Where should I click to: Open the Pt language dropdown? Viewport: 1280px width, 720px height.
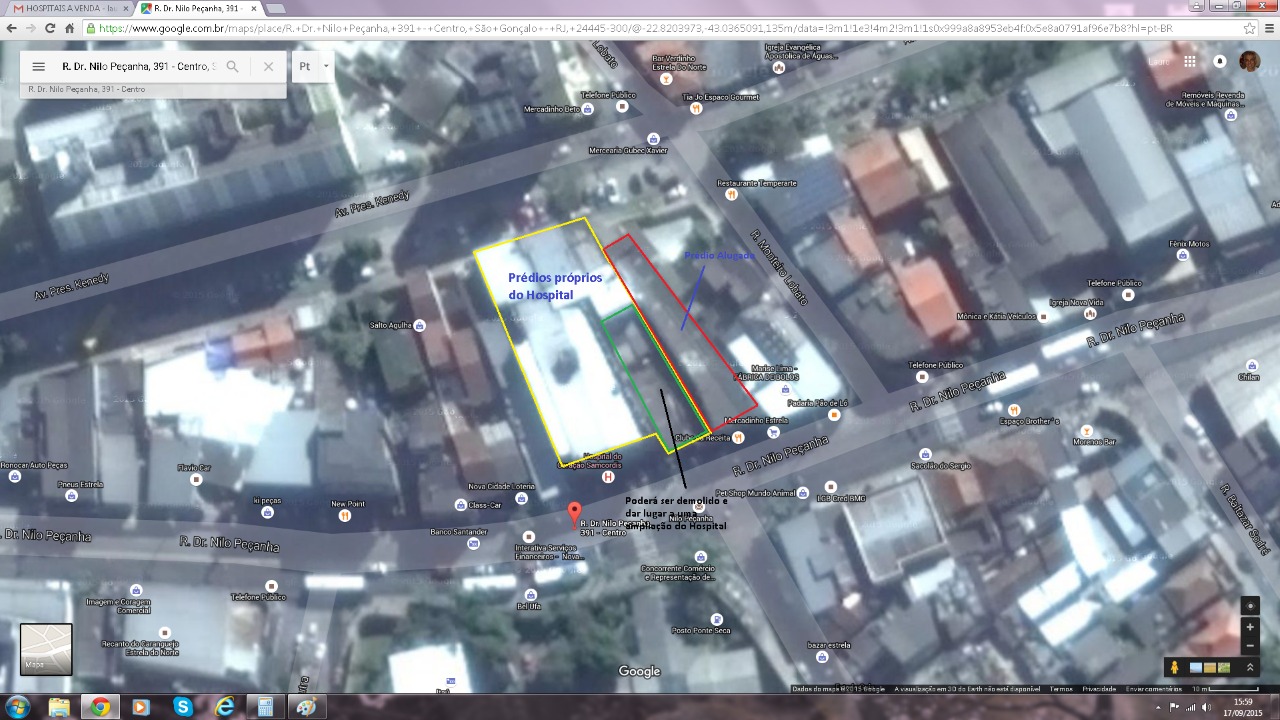312,67
